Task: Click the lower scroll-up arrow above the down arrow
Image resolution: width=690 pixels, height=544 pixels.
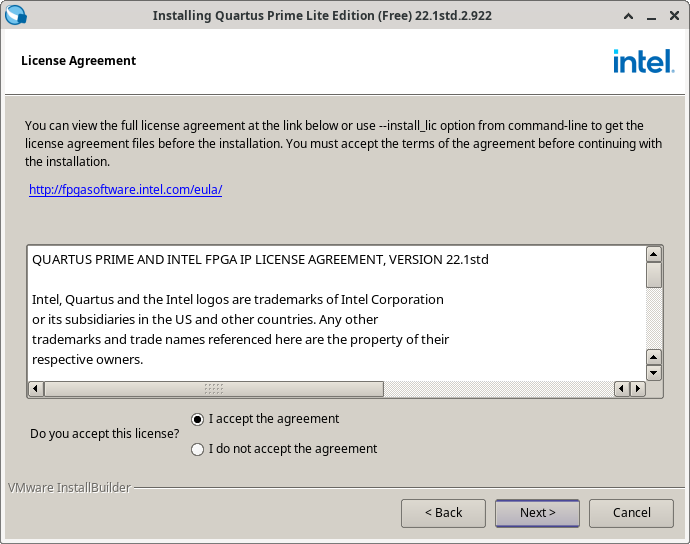Action: click(654, 357)
